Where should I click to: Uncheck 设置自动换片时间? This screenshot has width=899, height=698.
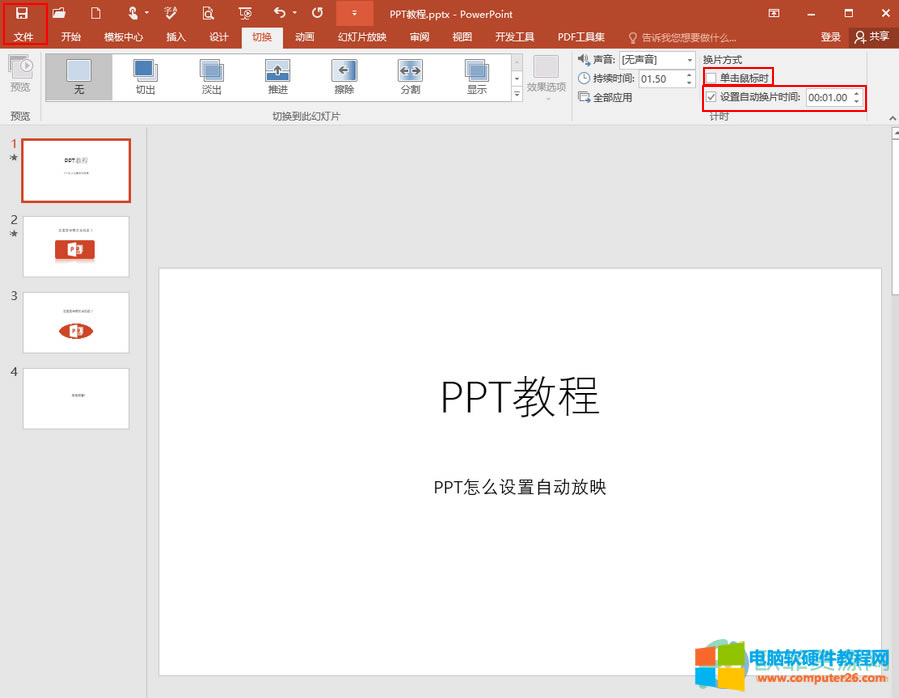(x=710, y=98)
